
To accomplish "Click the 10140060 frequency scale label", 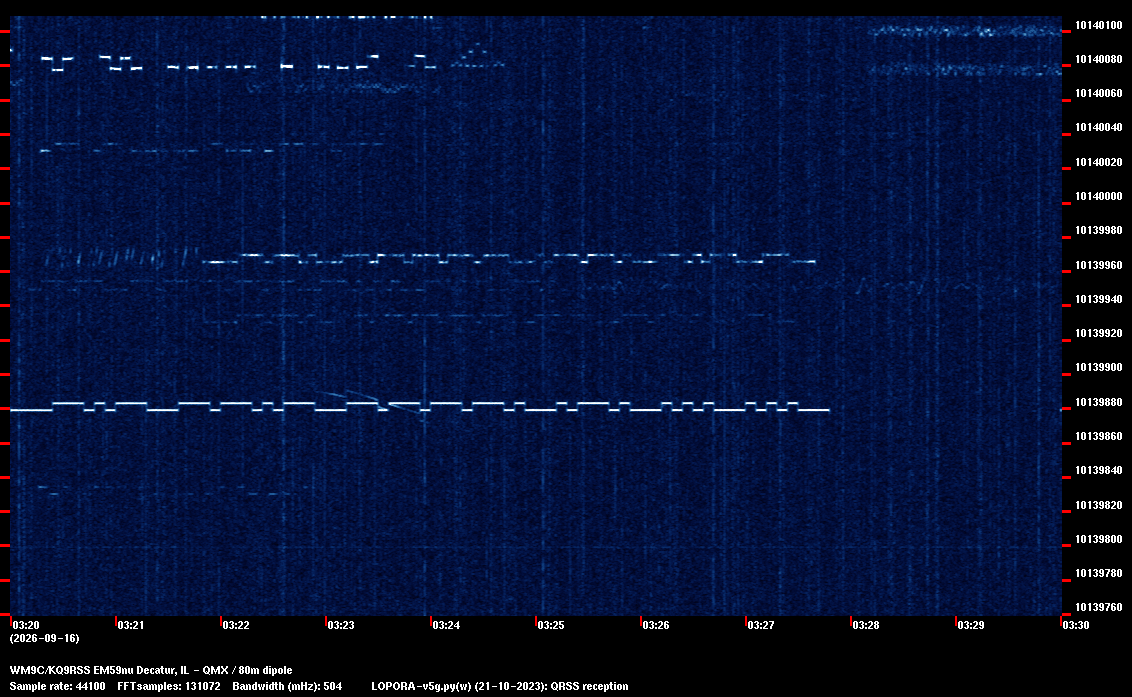I will click(x=1099, y=94).
